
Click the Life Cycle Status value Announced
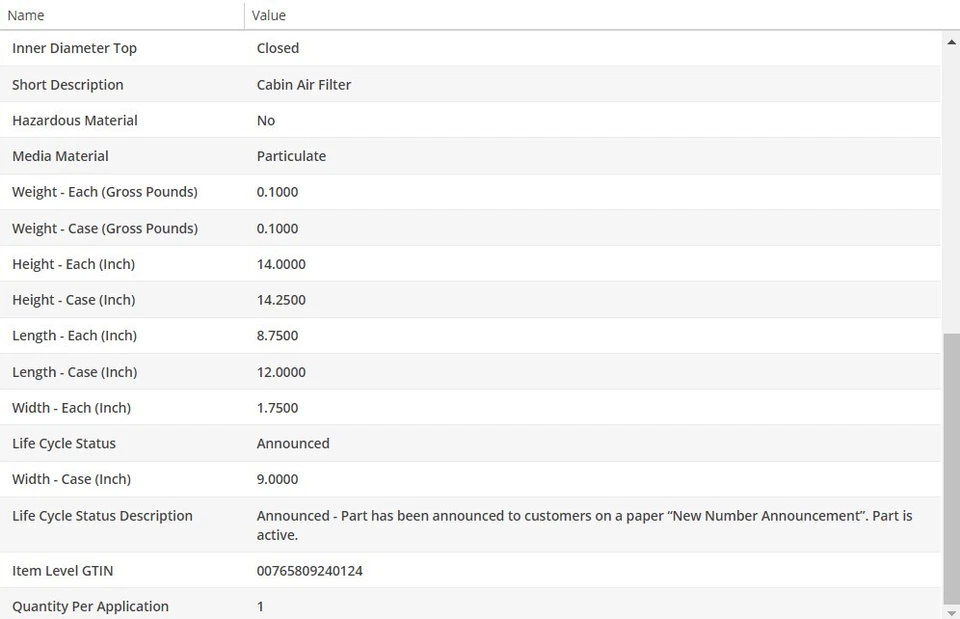(293, 444)
